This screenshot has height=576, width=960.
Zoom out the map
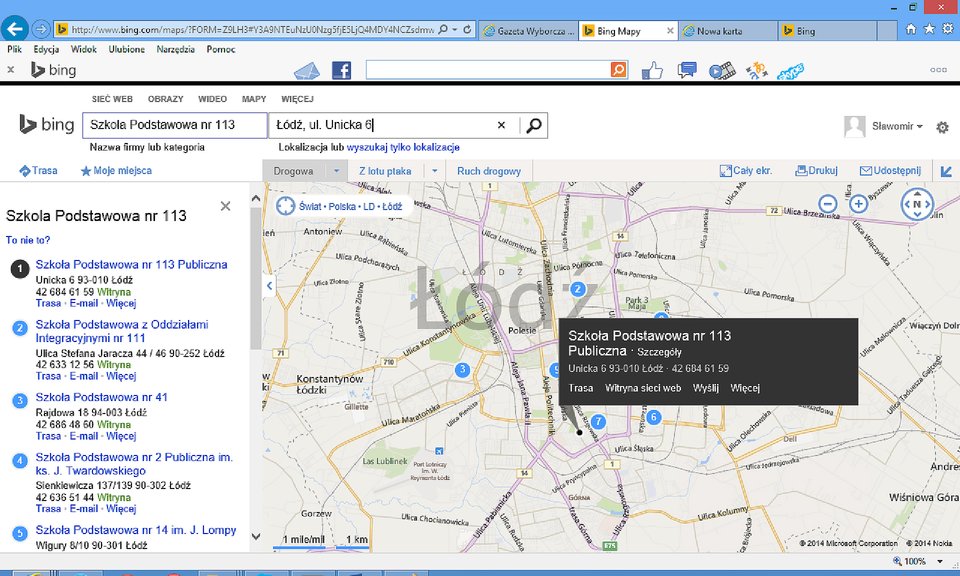(827, 203)
